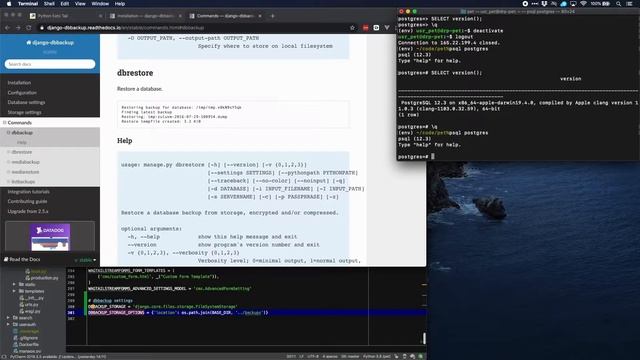Collapse the dbbackup entry in sidebar
The width and height of the screenshot is (640, 360).
9,133
